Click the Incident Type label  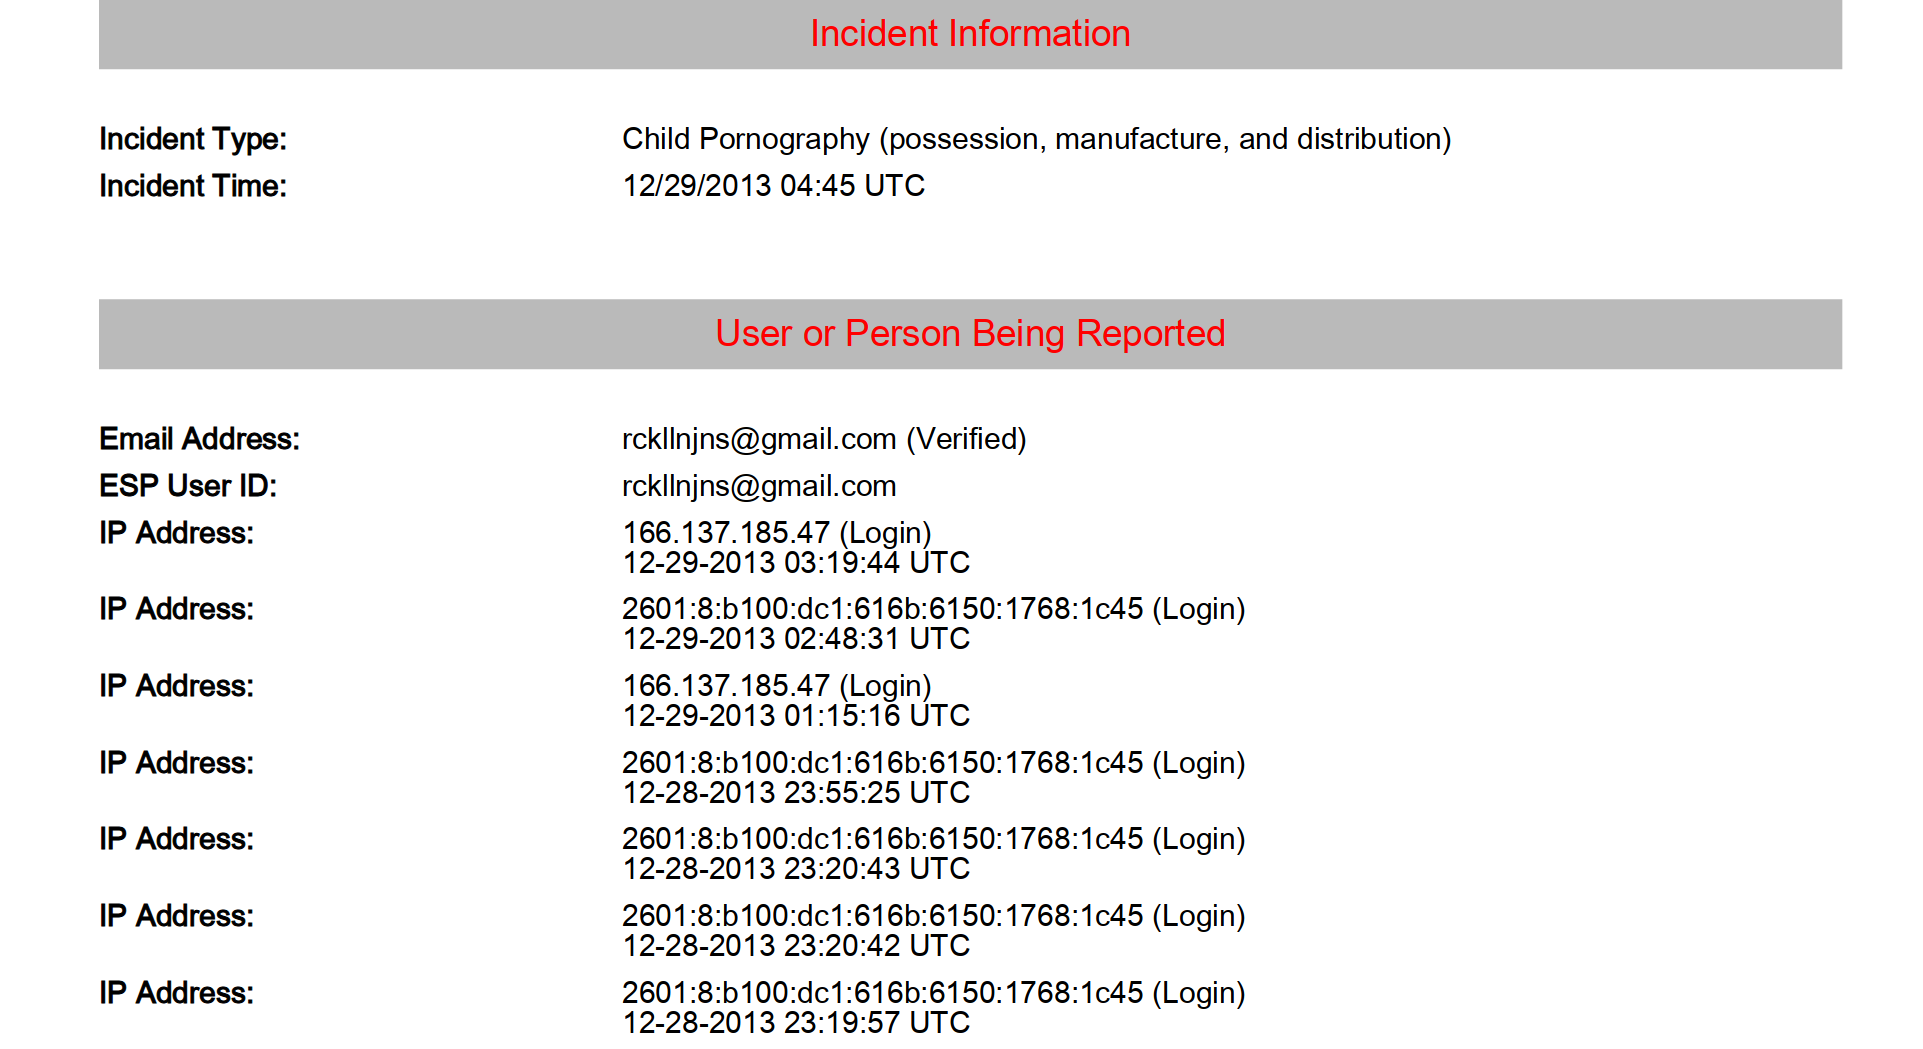click(x=193, y=139)
